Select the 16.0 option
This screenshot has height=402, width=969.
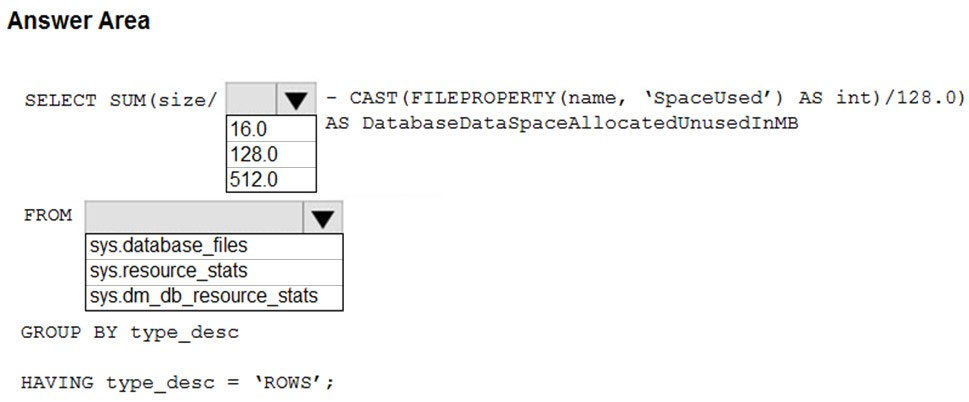point(271,129)
